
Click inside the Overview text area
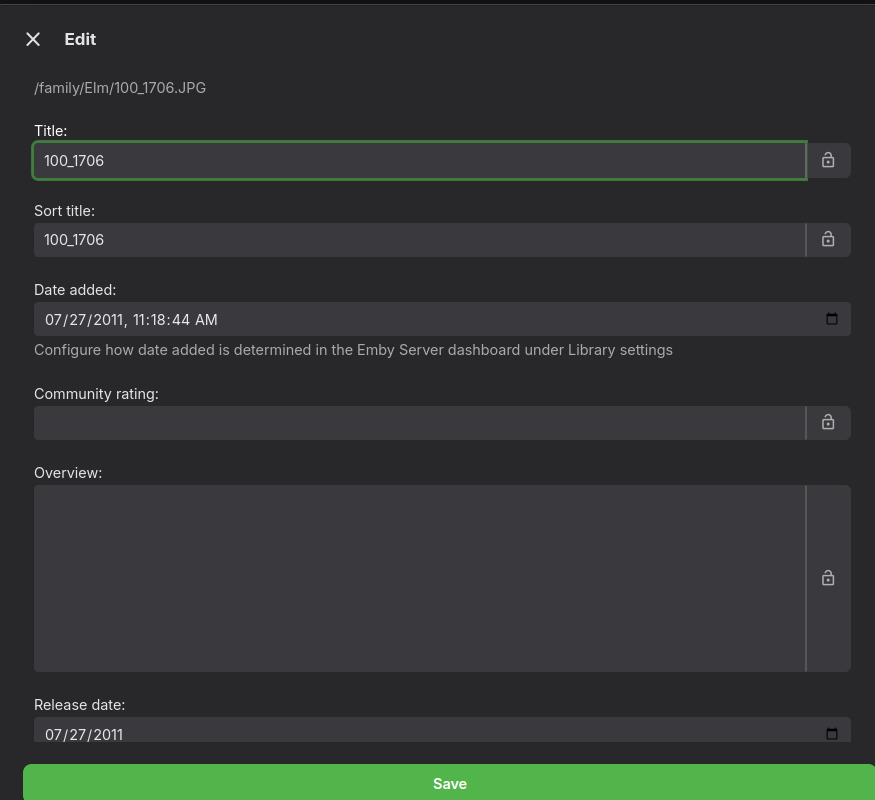(420, 578)
